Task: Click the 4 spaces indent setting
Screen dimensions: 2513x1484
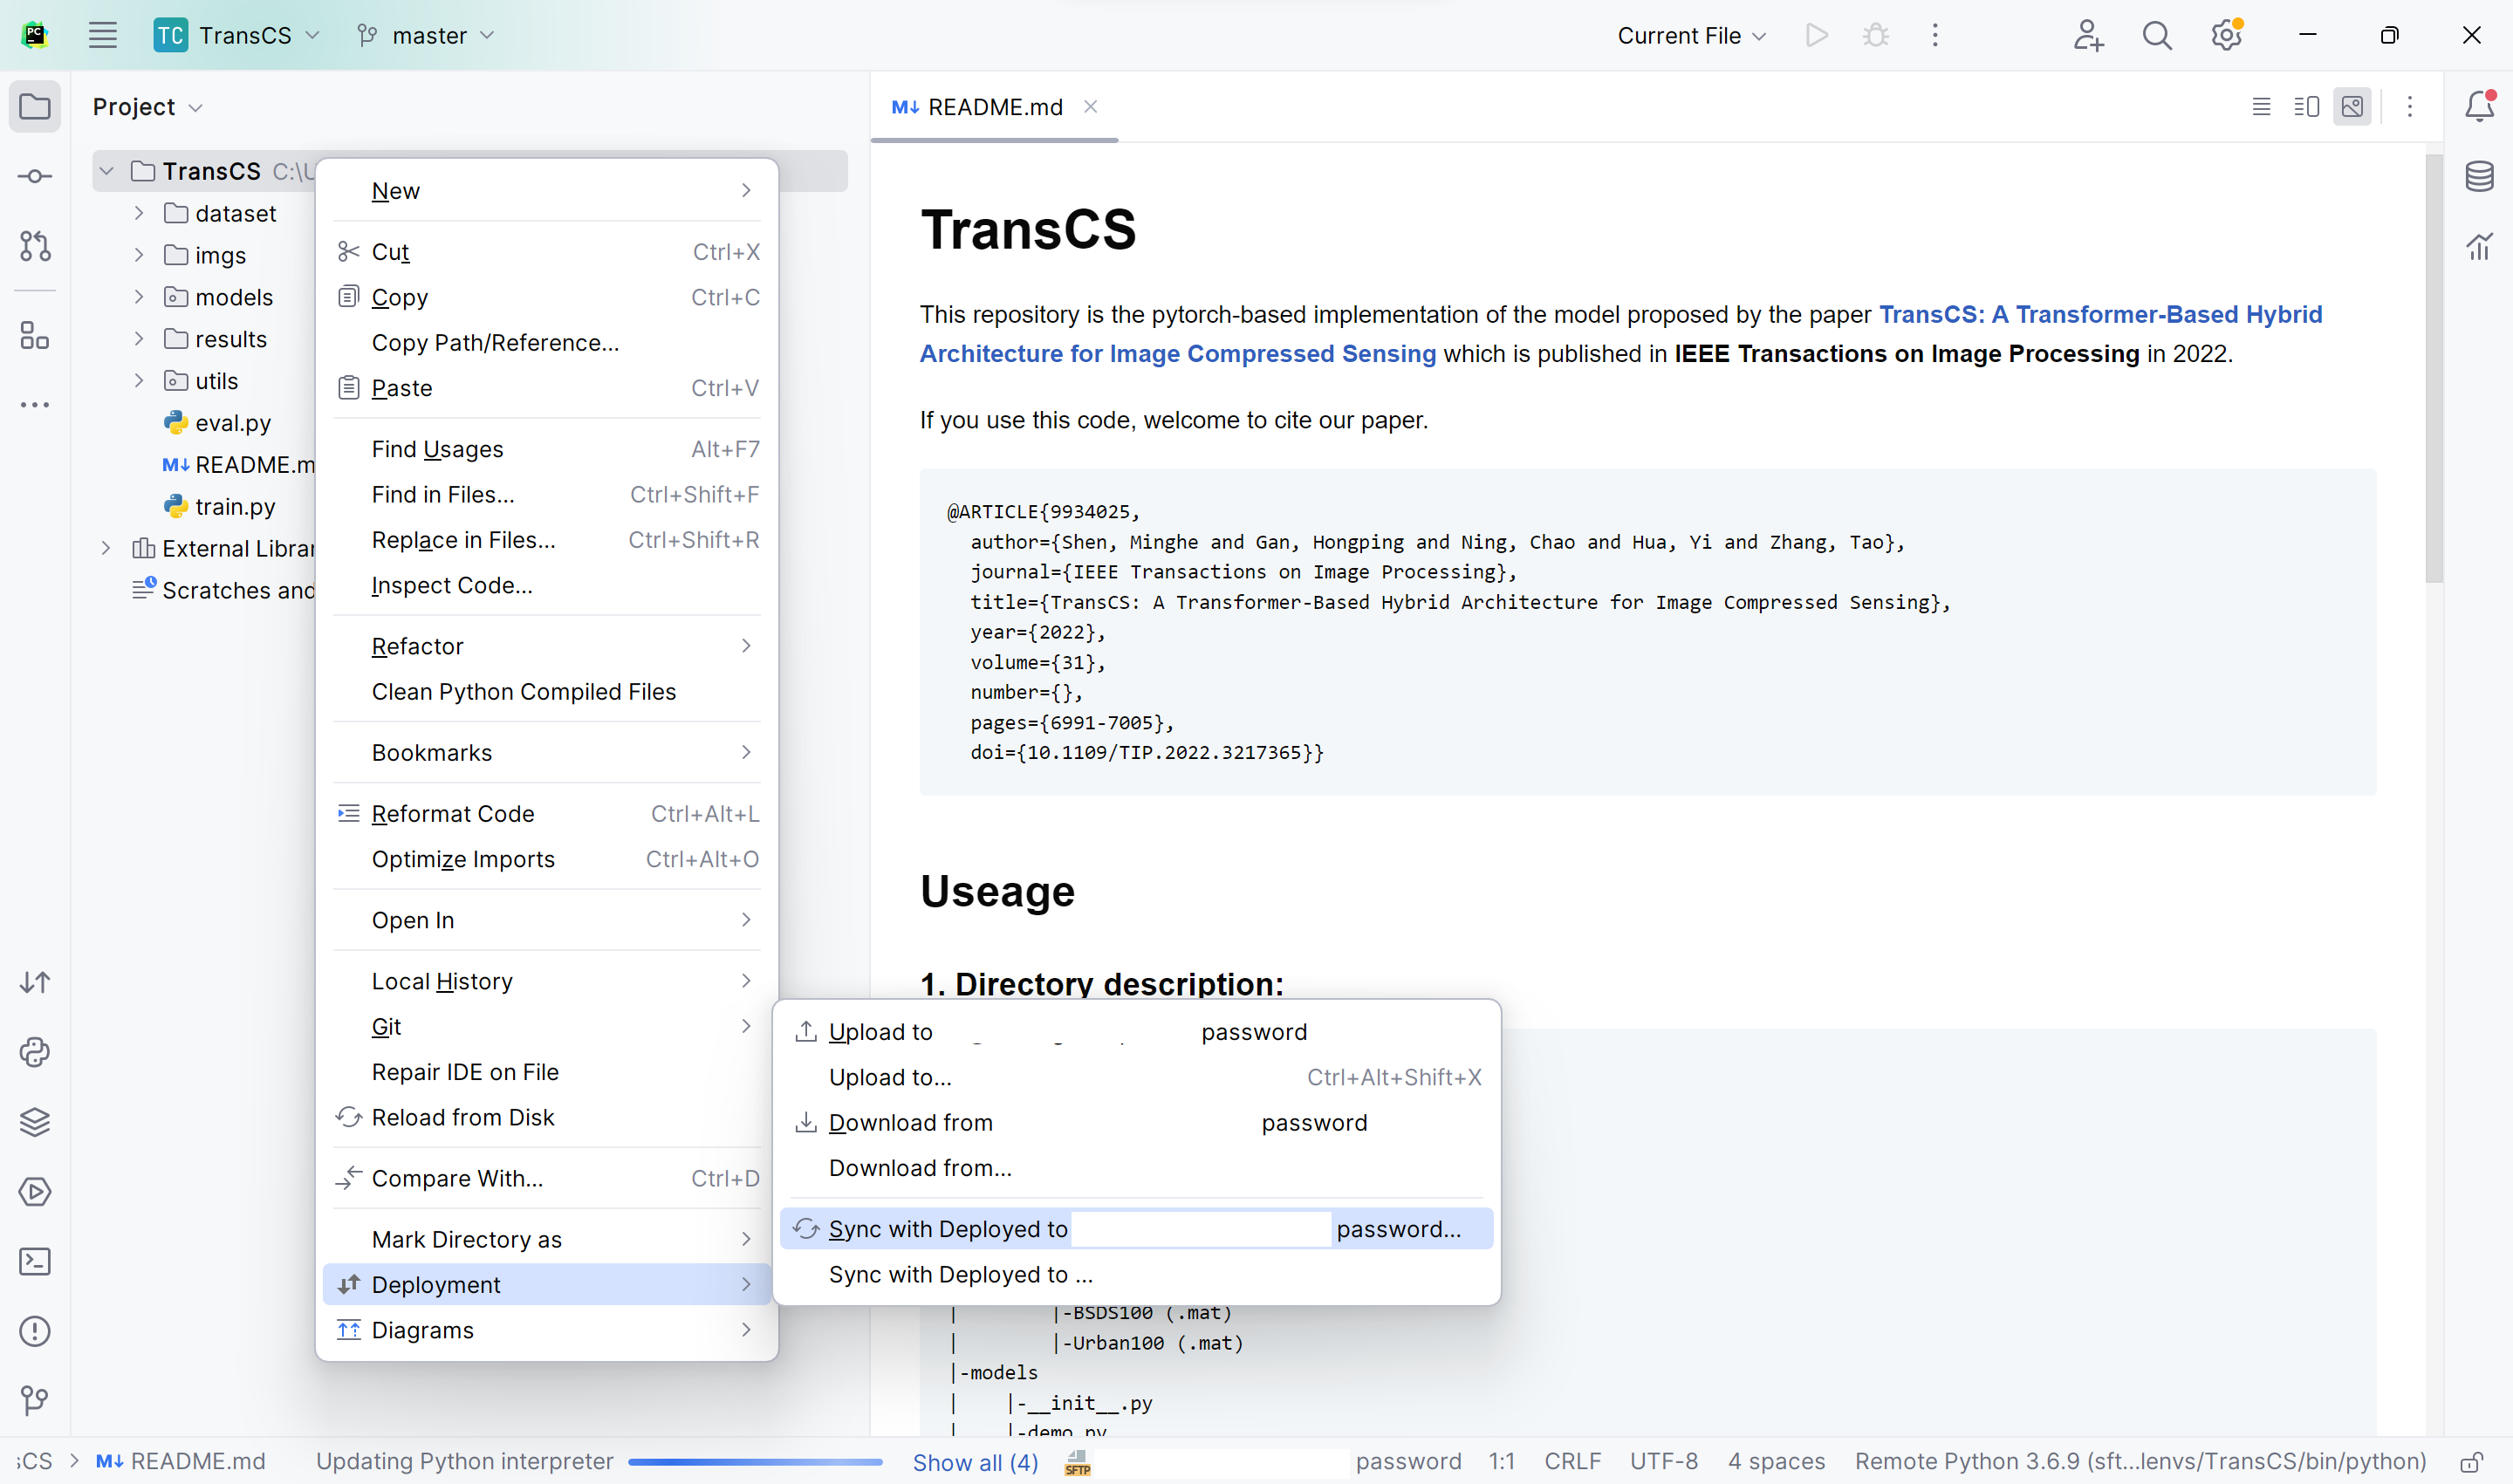Action: click(x=1776, y=1461)
